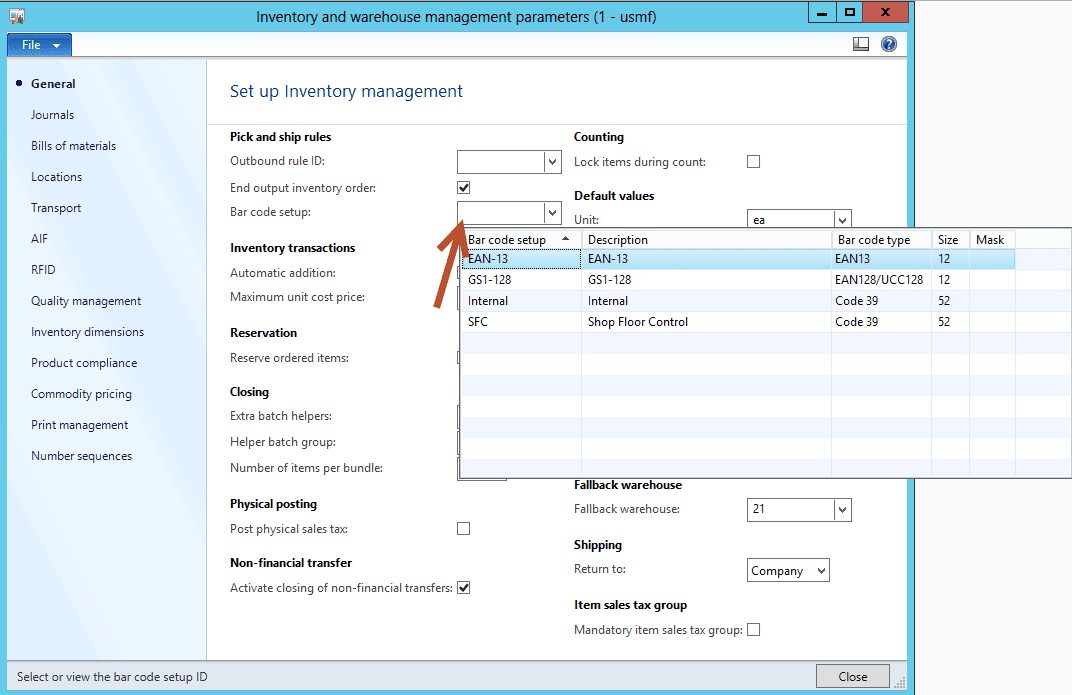This screenshot has height=695, width=1072.
Task: Select the EAN-13 row in the lookup list
Action: click(520, 259)
